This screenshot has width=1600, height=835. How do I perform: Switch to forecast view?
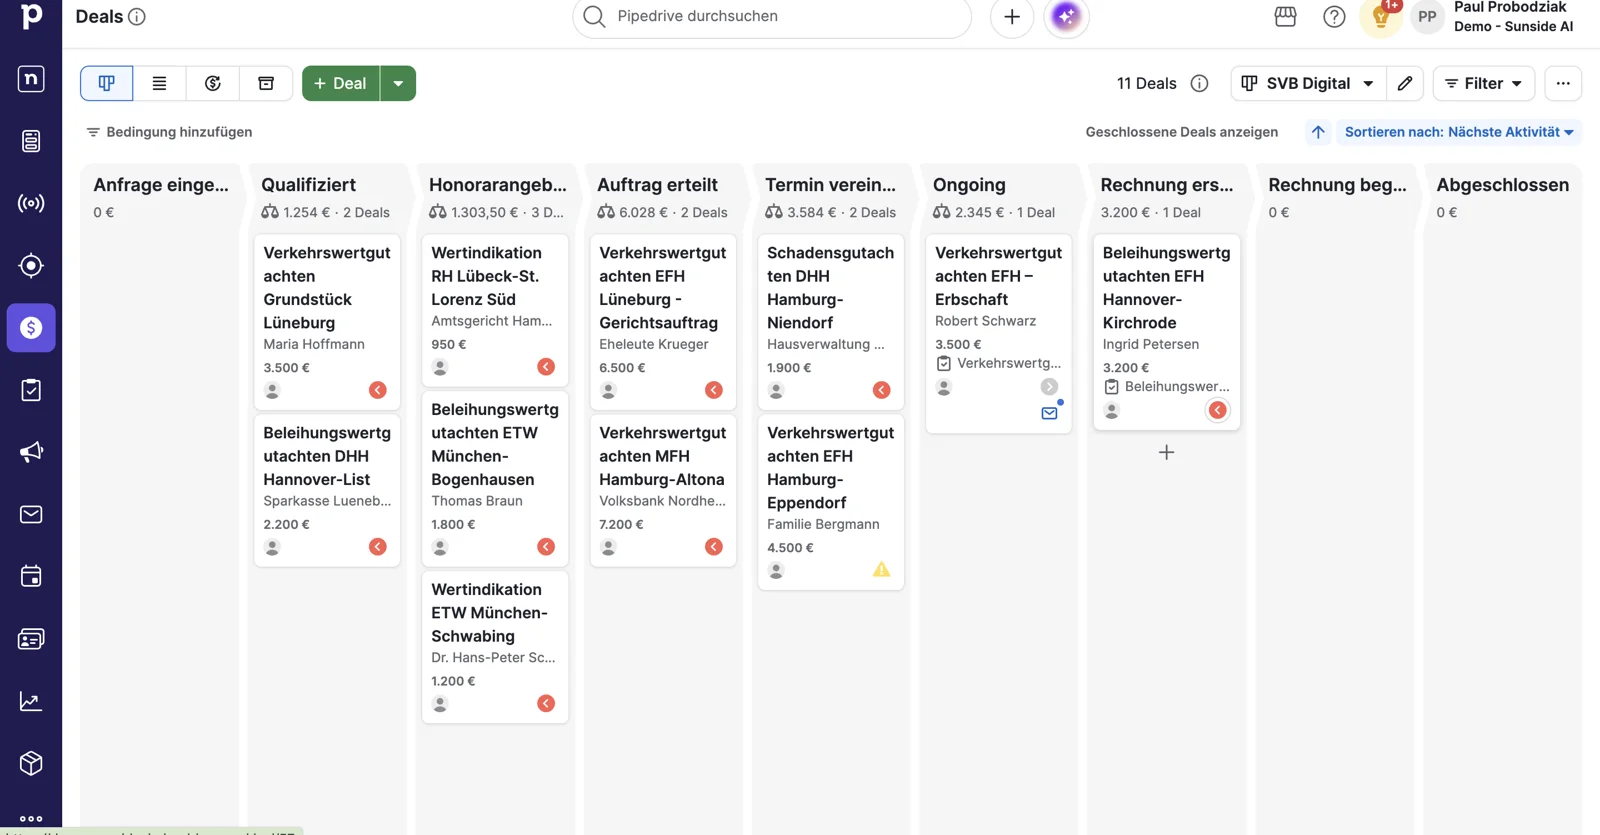213,84
